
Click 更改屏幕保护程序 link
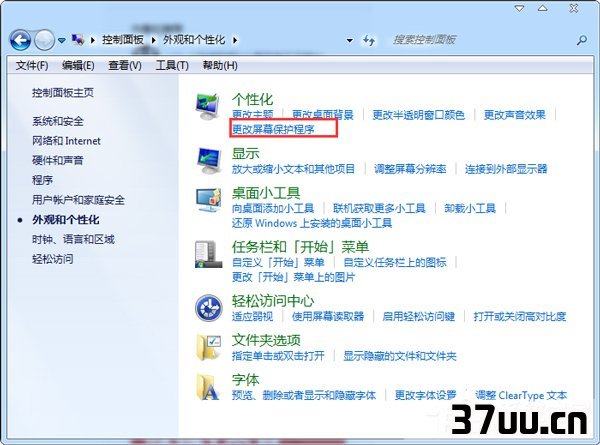[273, 129]
